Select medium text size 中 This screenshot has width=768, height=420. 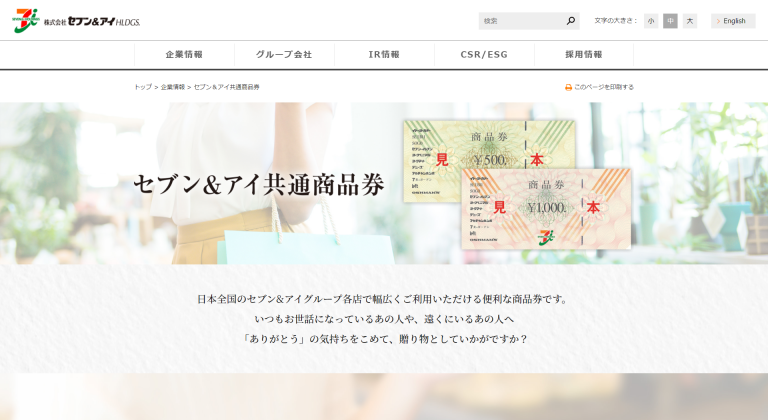670,21
